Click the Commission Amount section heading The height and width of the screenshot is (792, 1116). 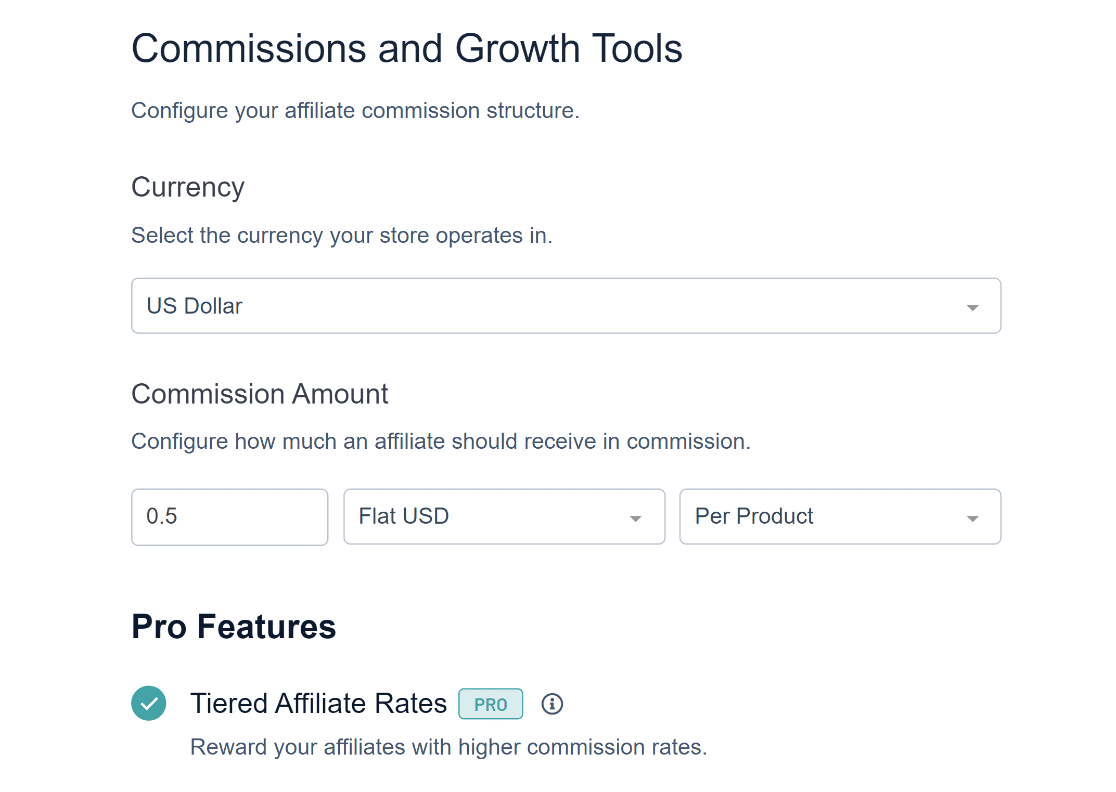pyautogui.click(x=260, y=394)
